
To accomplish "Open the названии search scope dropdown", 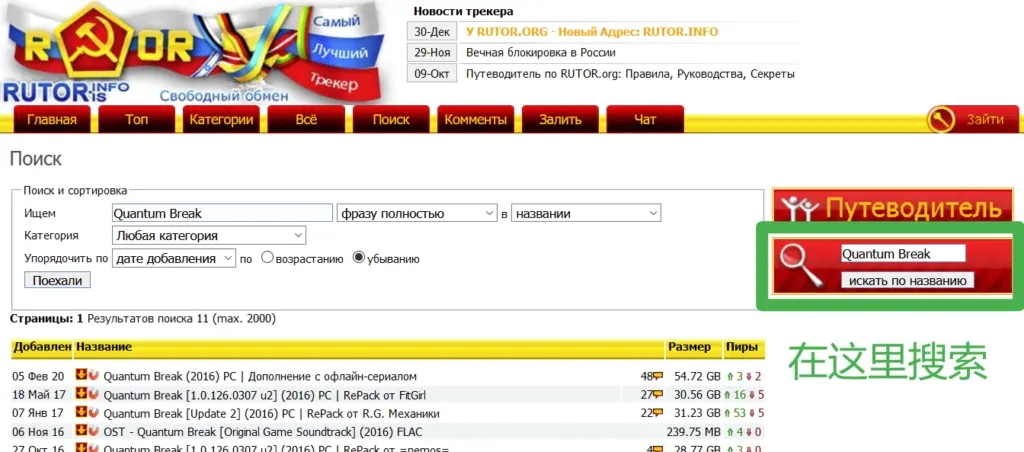I will pos(585,213).
